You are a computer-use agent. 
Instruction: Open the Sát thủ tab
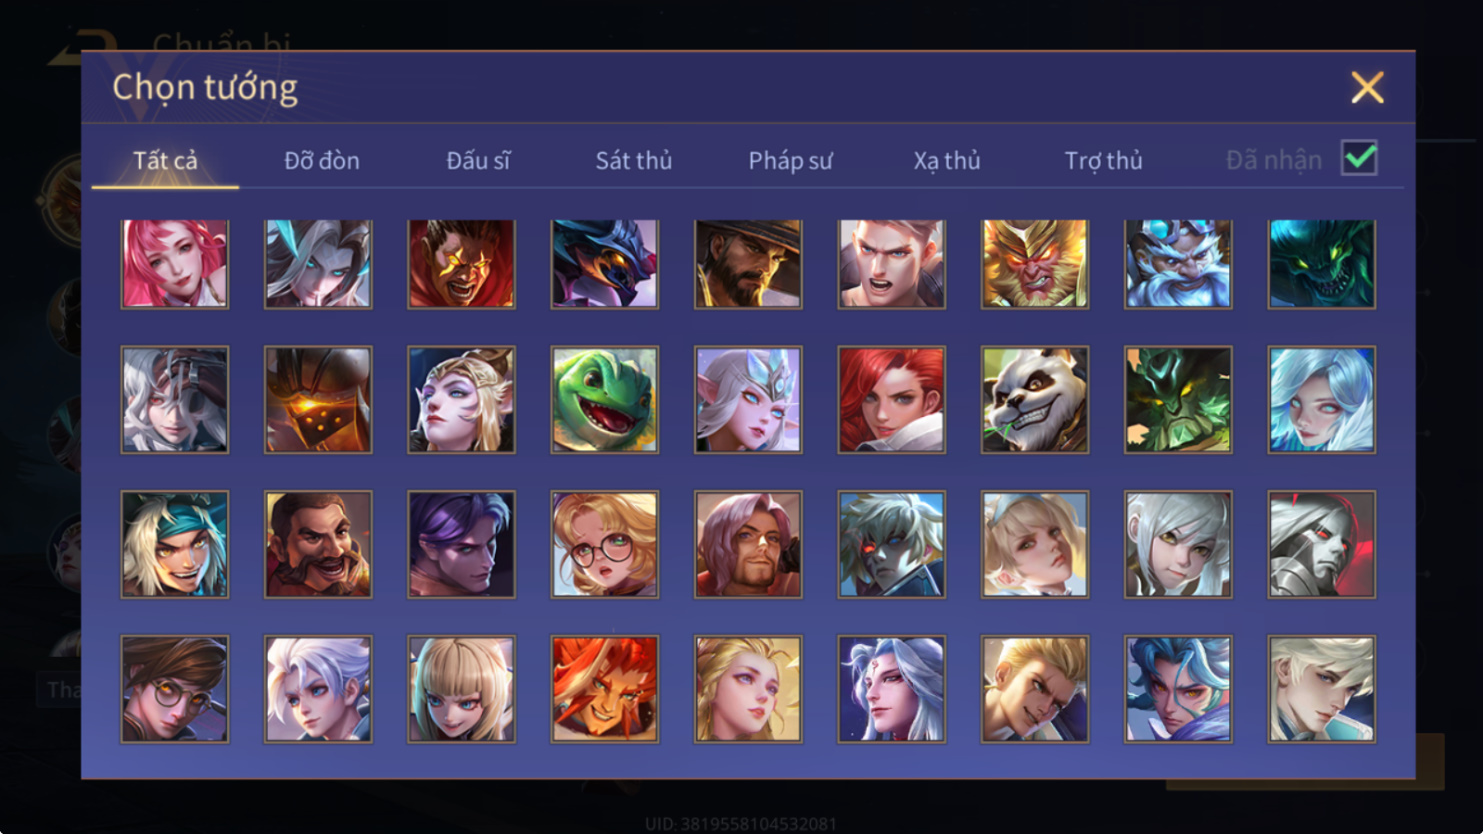[x=634, y=160]
